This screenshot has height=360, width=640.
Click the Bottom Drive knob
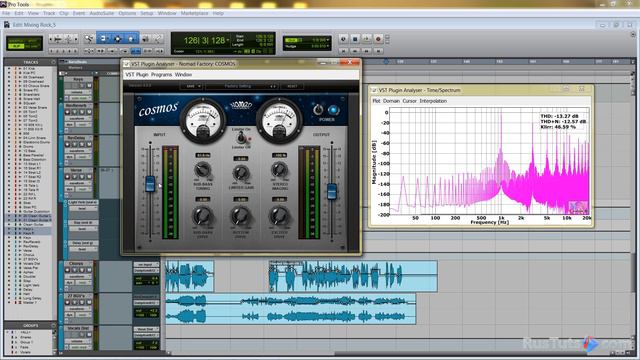pos(241,216)
